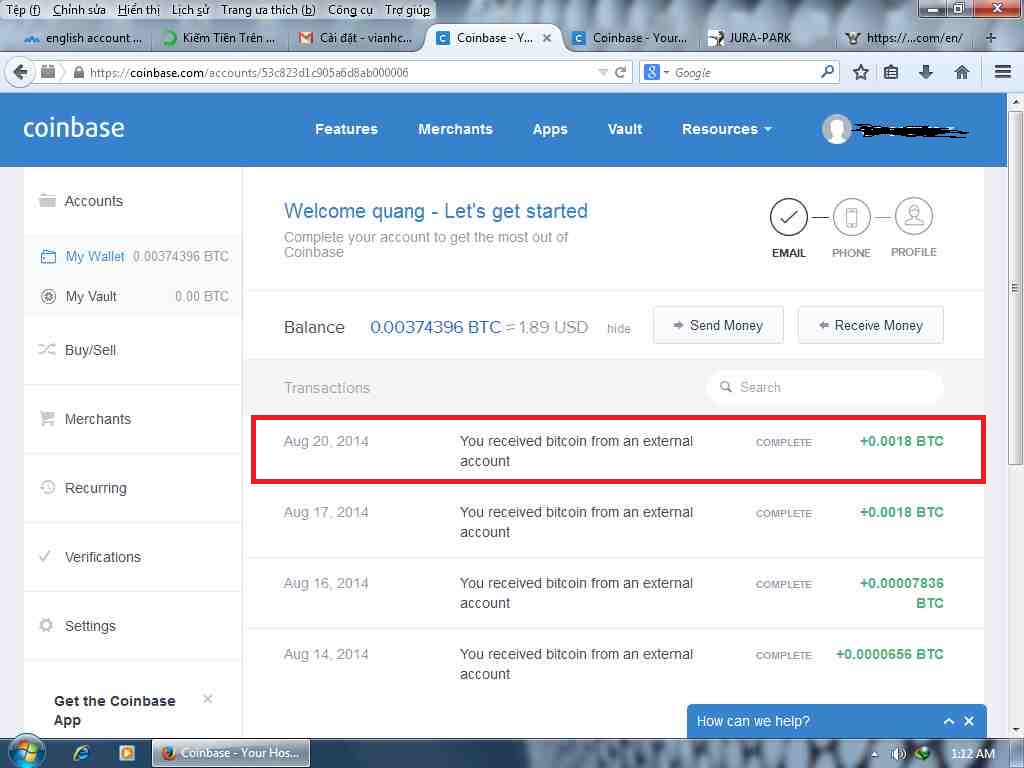
Task: Open the Aug 14, 2014 transaction row
Action: click(614, 664)
